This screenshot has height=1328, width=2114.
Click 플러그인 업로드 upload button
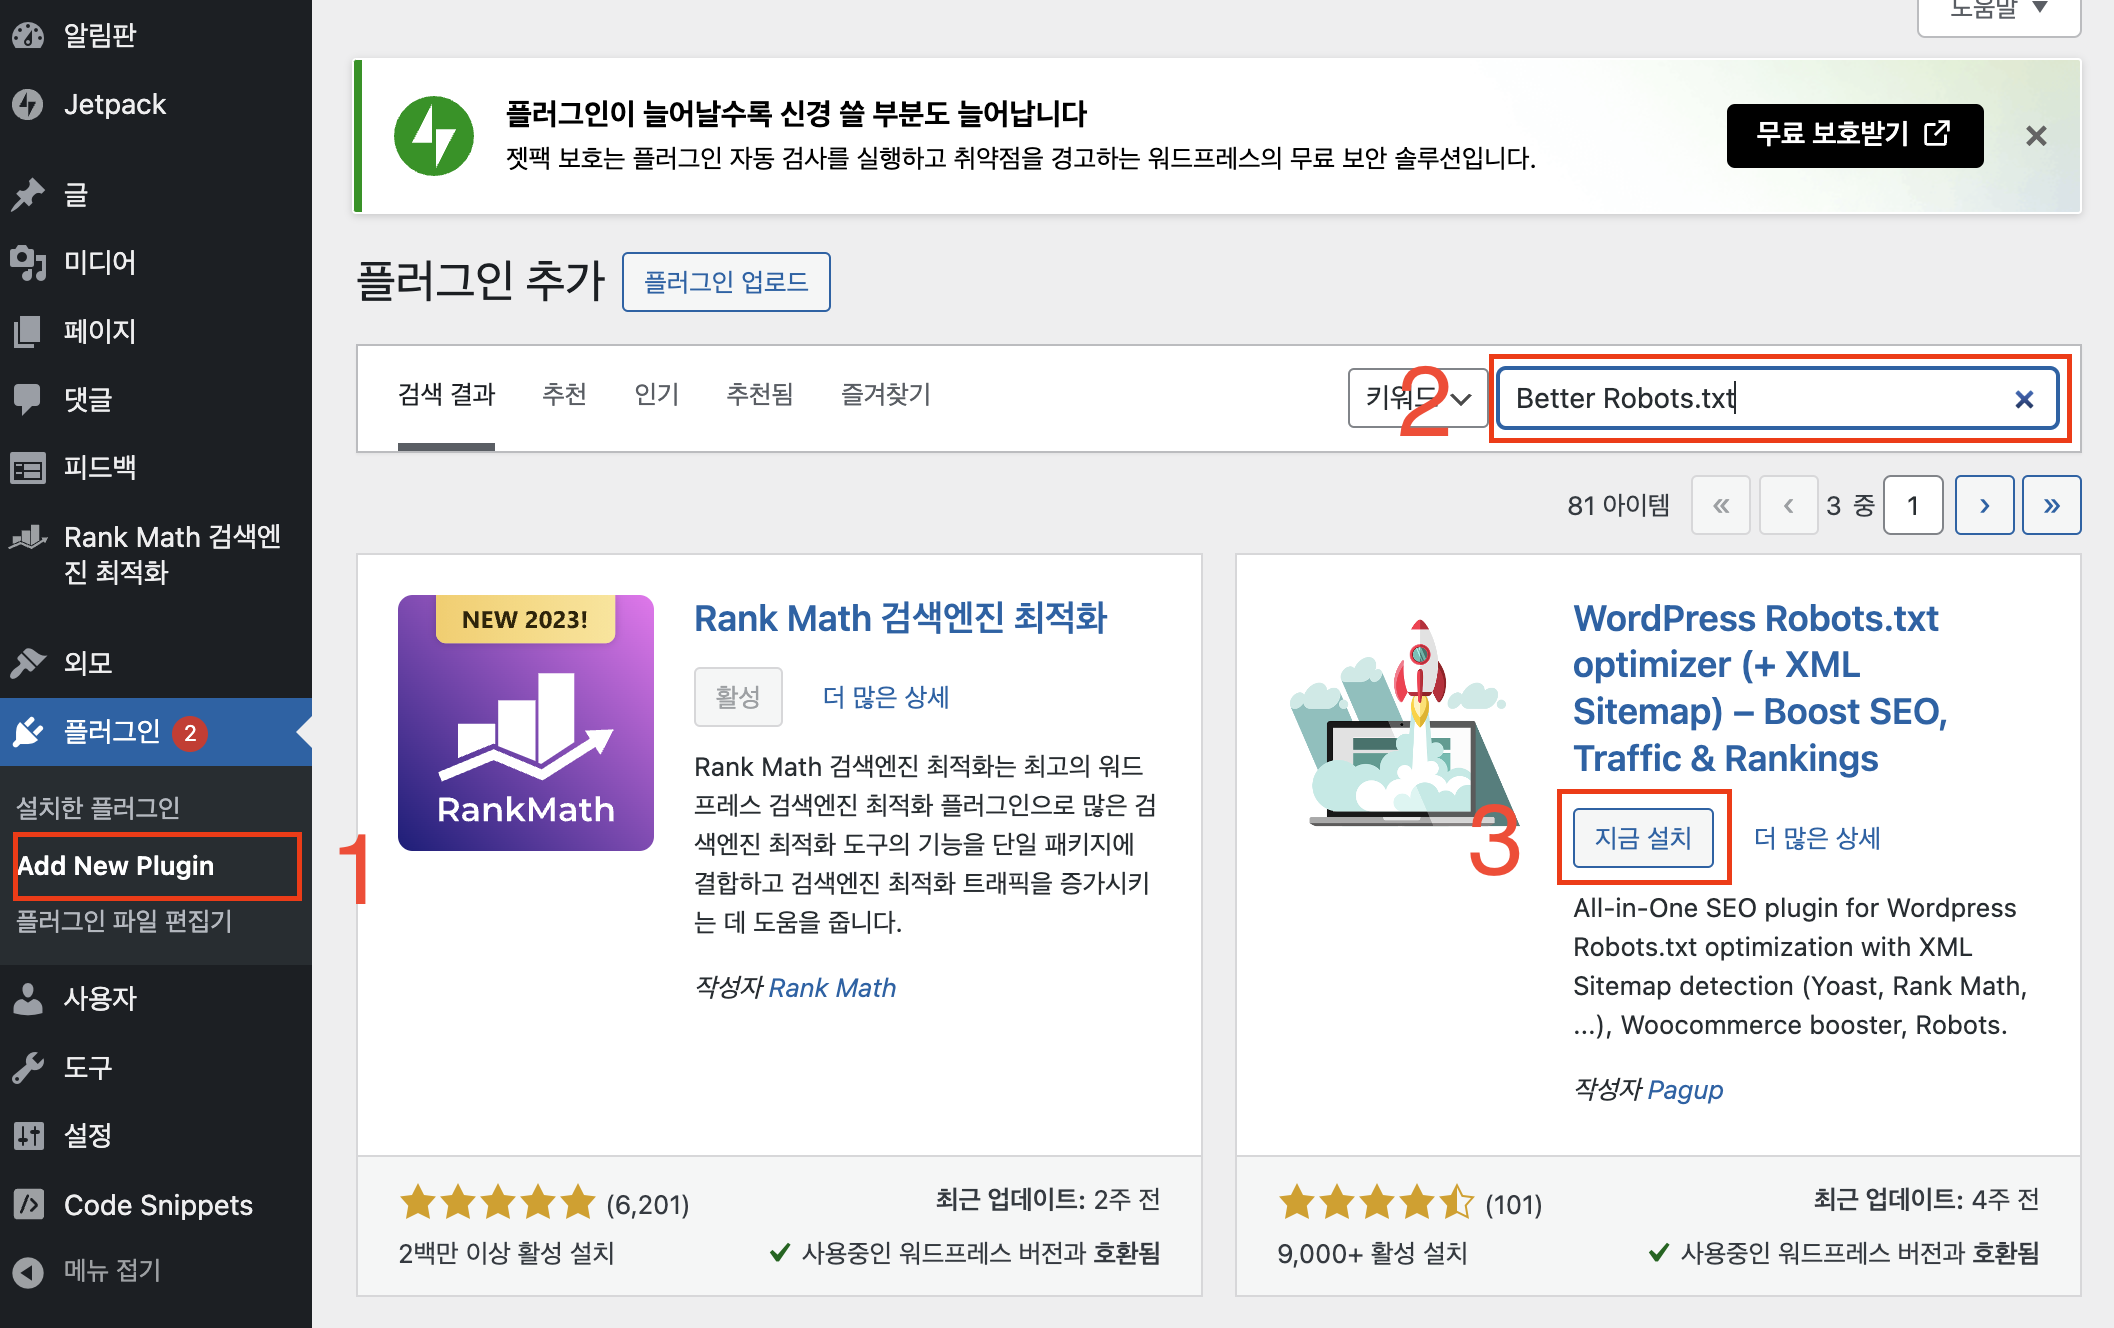[726, 282]
